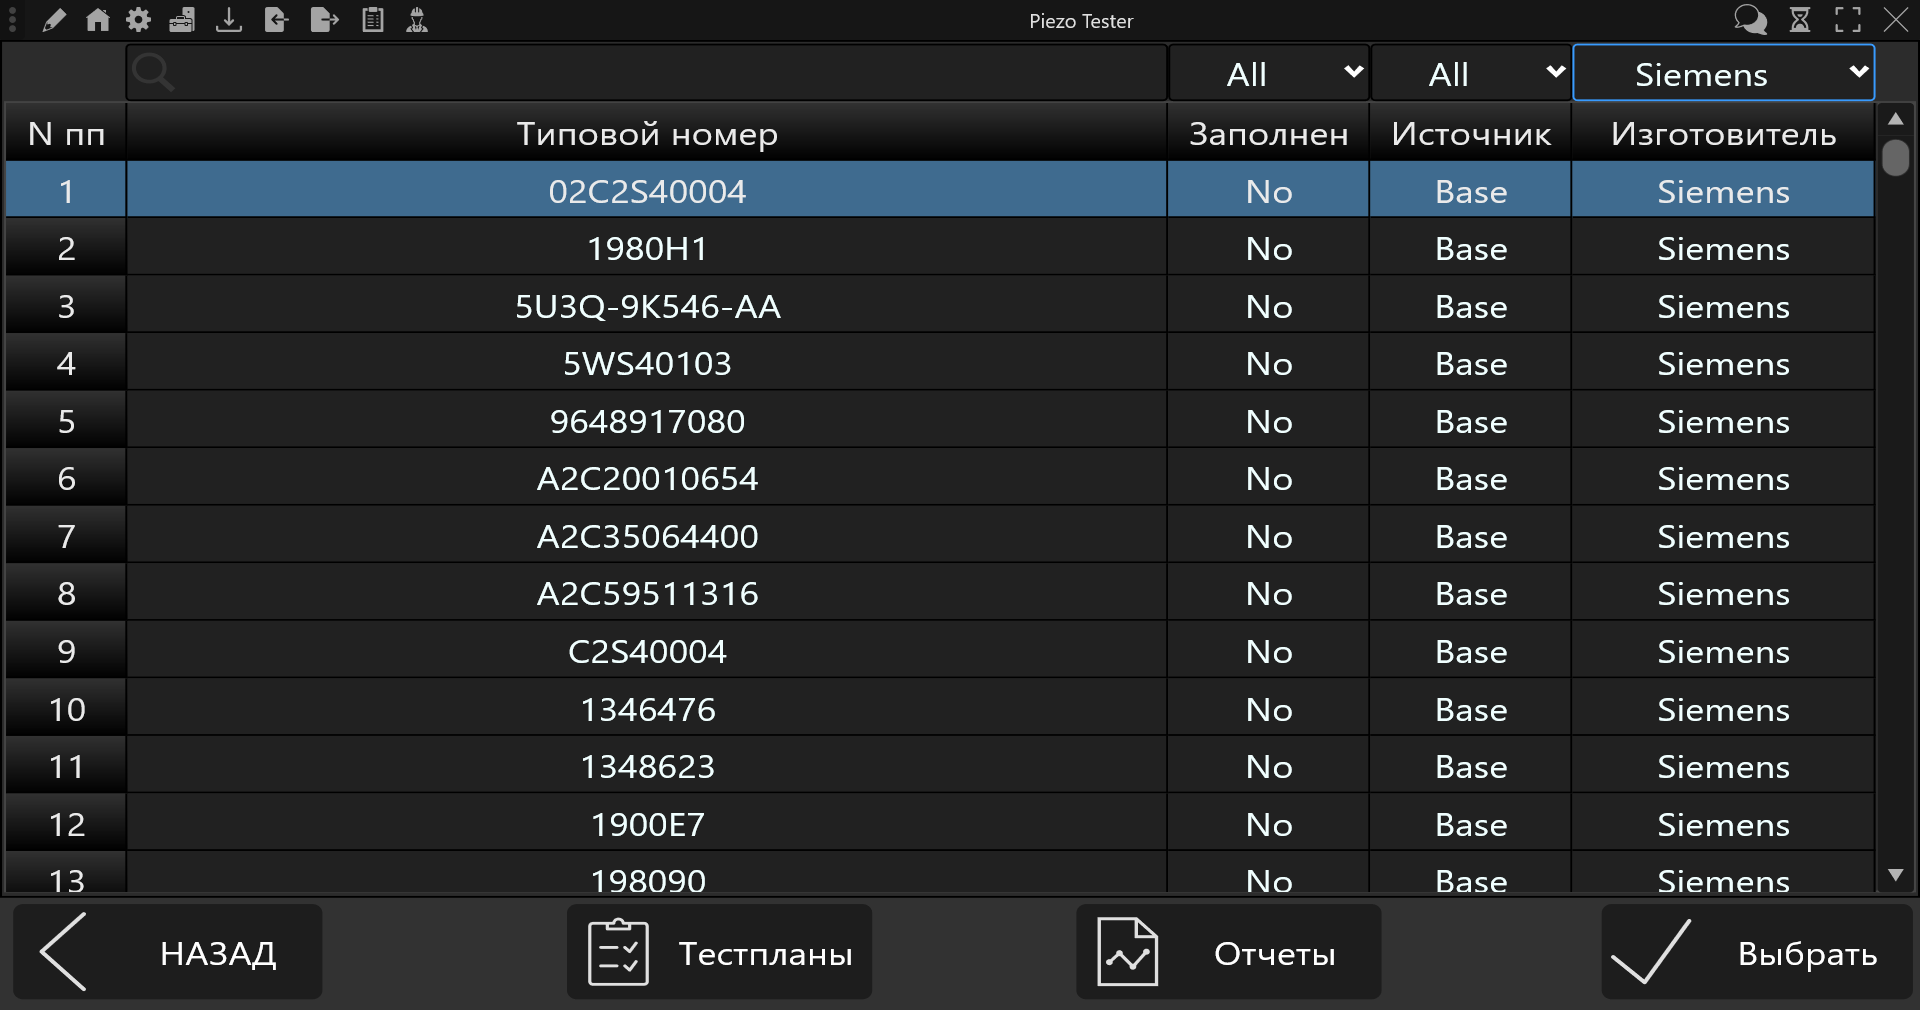The width and height of the screenshot is (1920, 1010).
Task: Open the Источник filter dropdown
Action: click(1470, 73)
